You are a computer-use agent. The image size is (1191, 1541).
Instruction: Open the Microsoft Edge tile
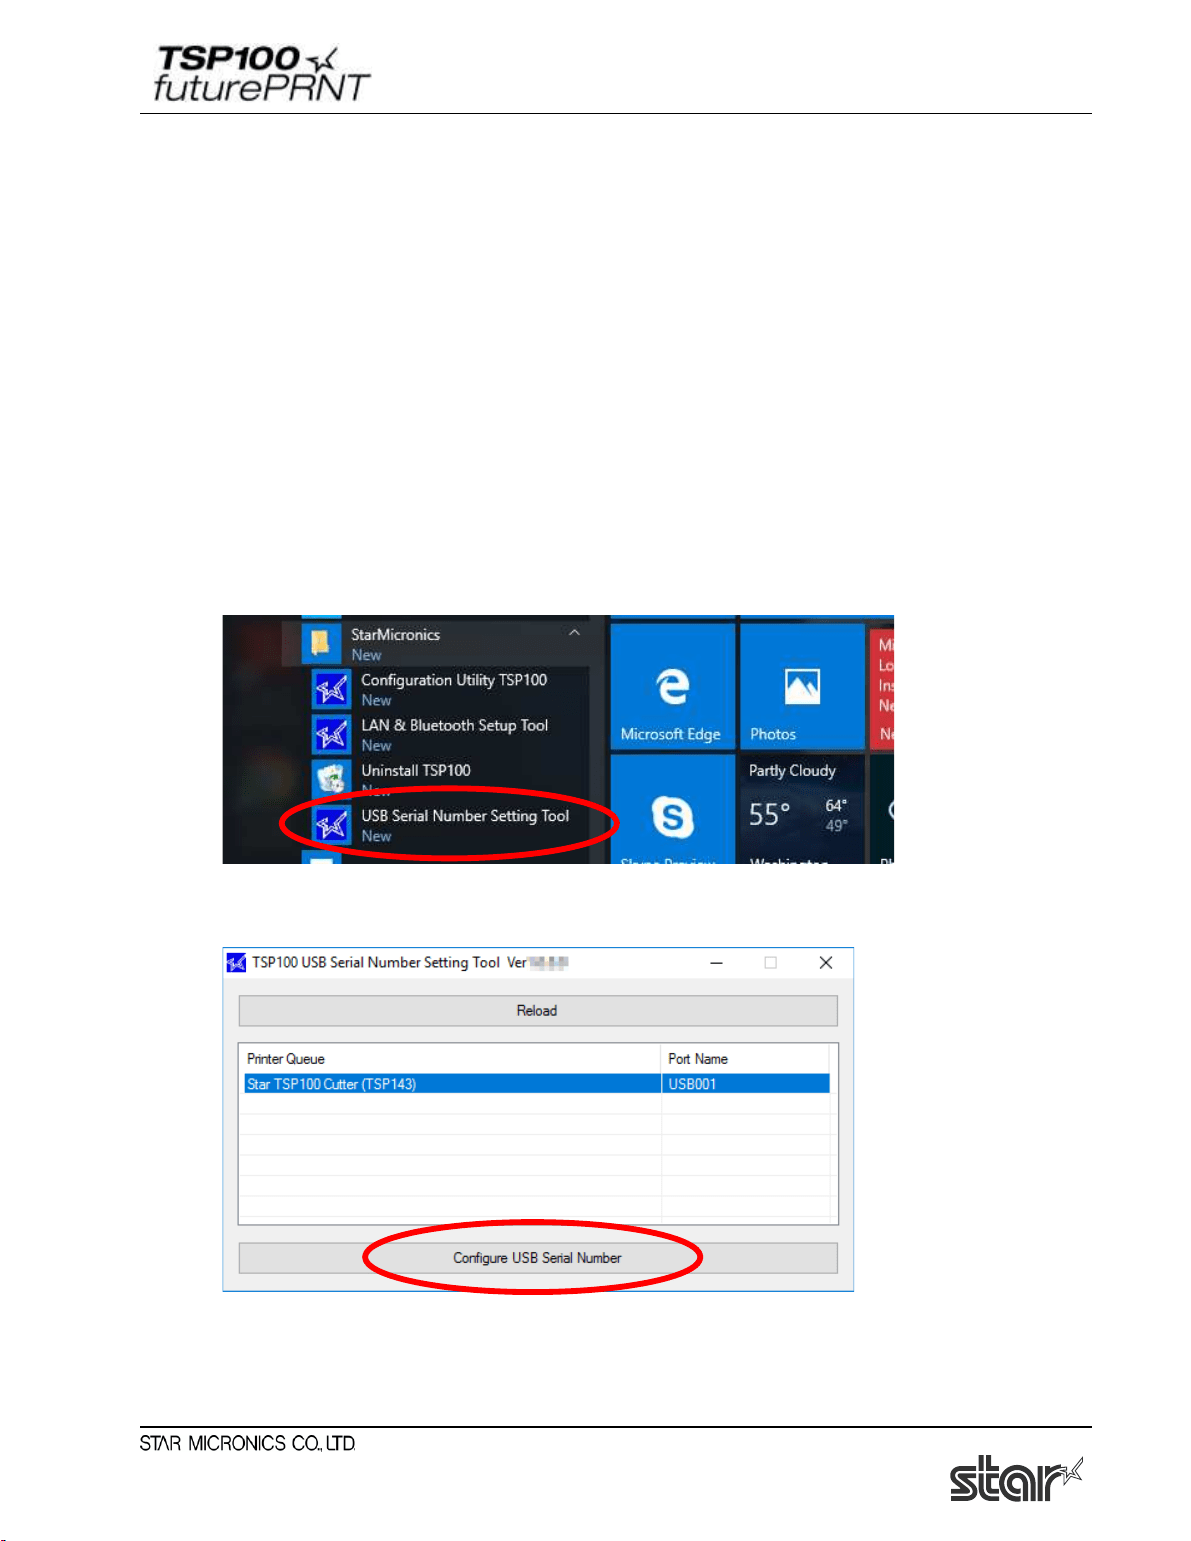coord(672,686)
